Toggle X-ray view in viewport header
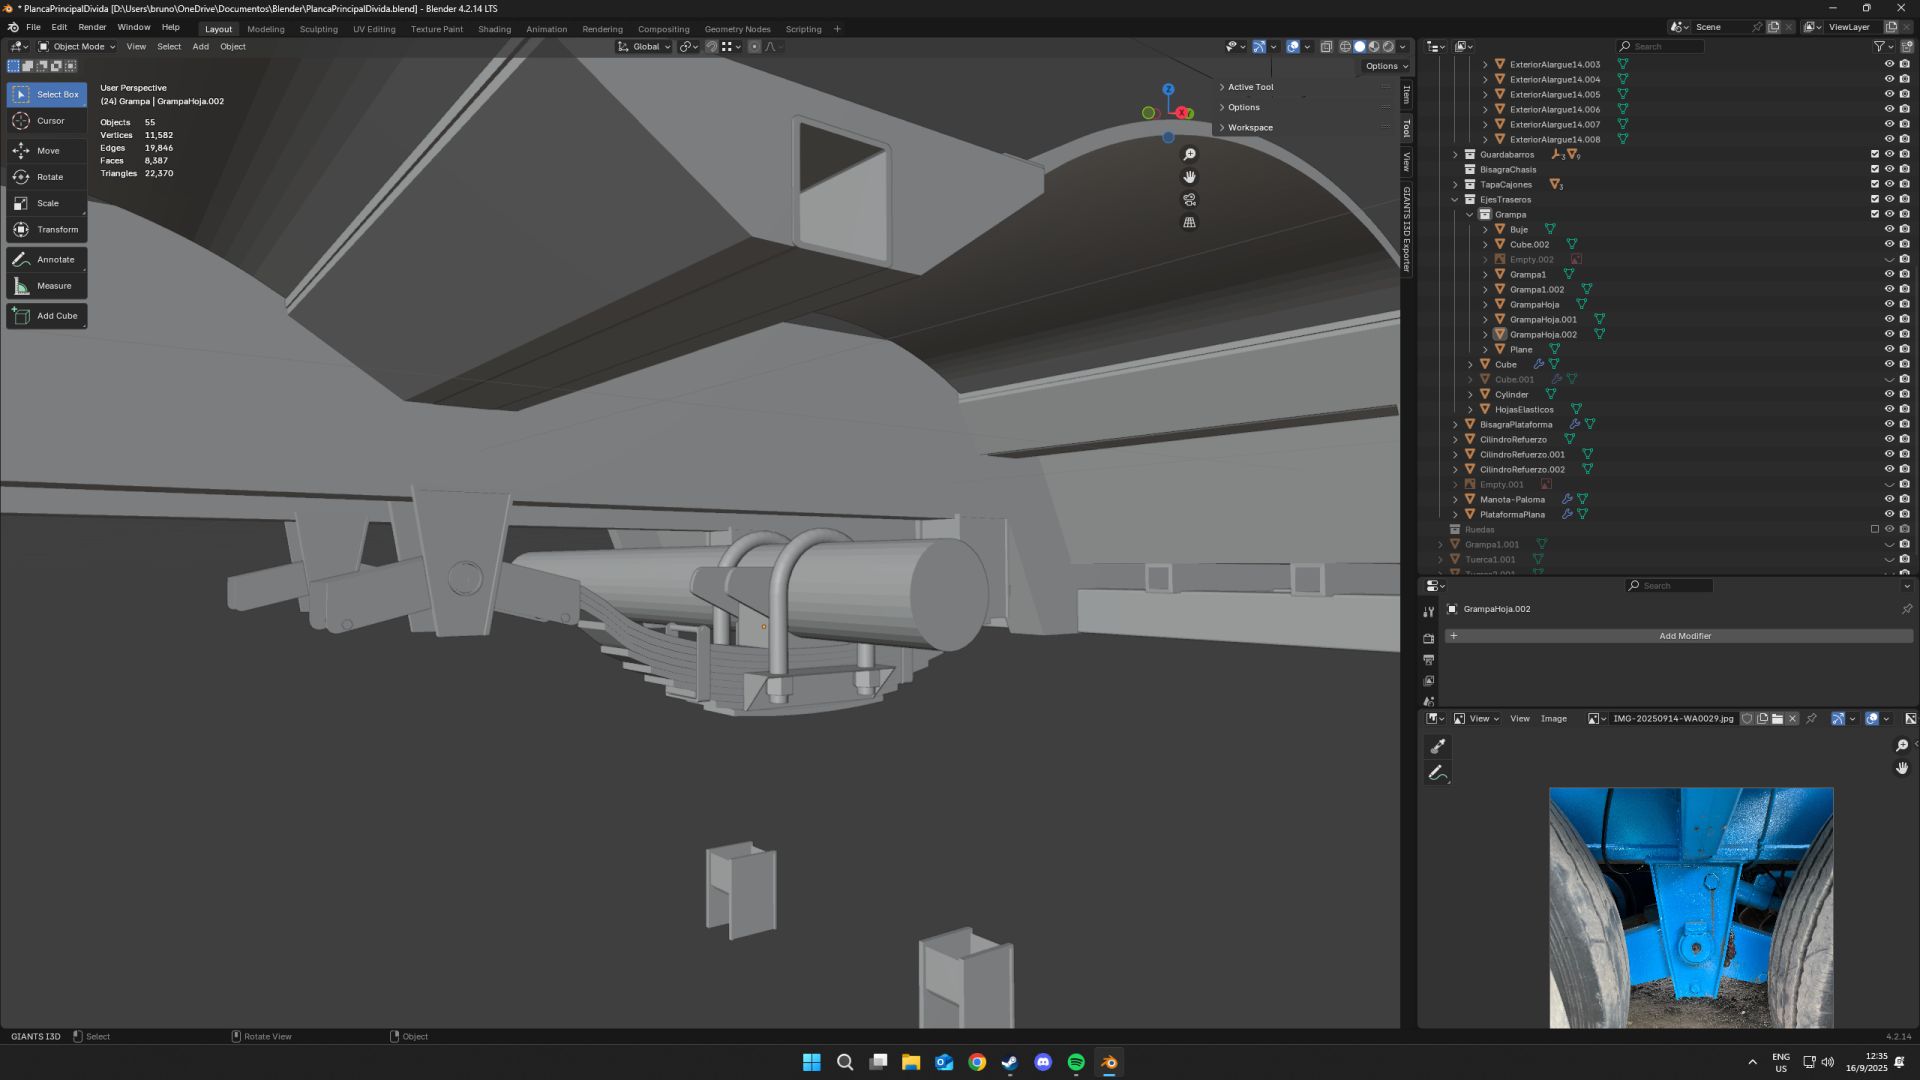 coord(1326,46)
